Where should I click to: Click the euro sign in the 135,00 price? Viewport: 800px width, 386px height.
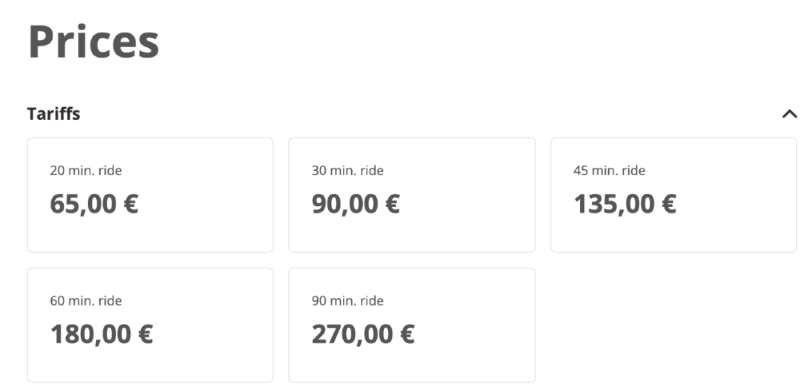click(x=669, y=204)
